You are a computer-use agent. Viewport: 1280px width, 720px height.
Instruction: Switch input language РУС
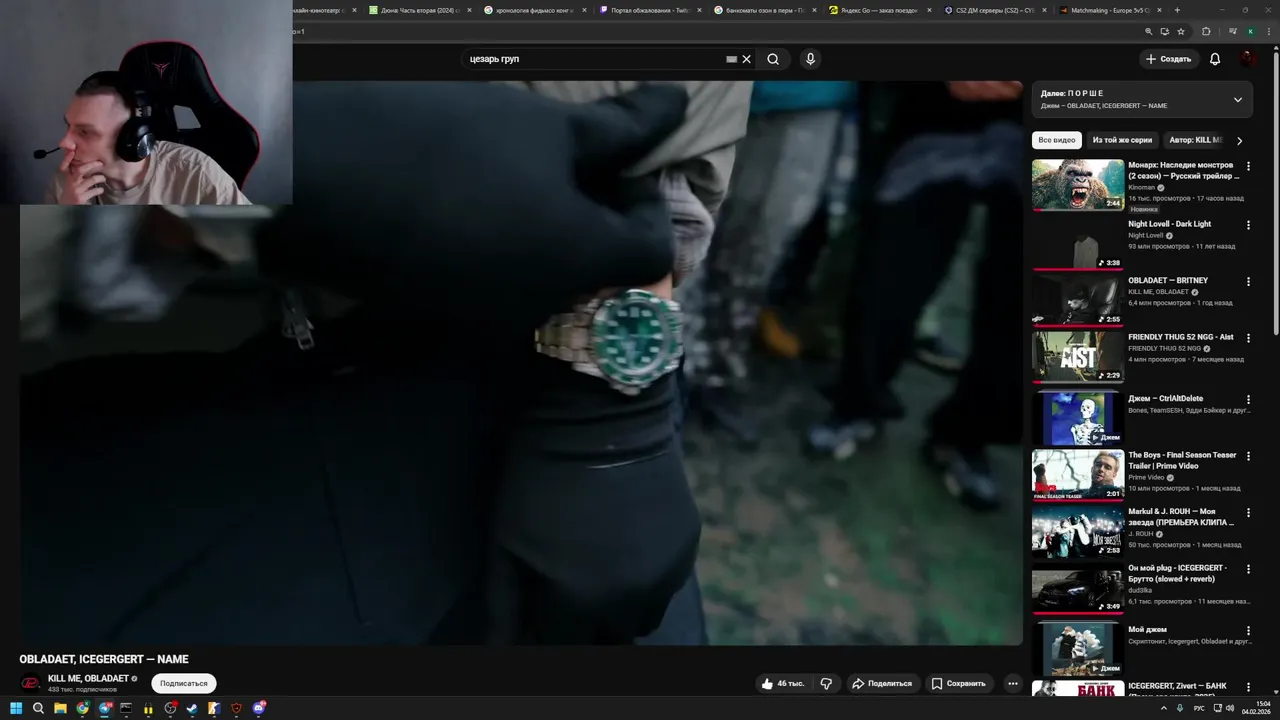click(x=1199, y=708)
